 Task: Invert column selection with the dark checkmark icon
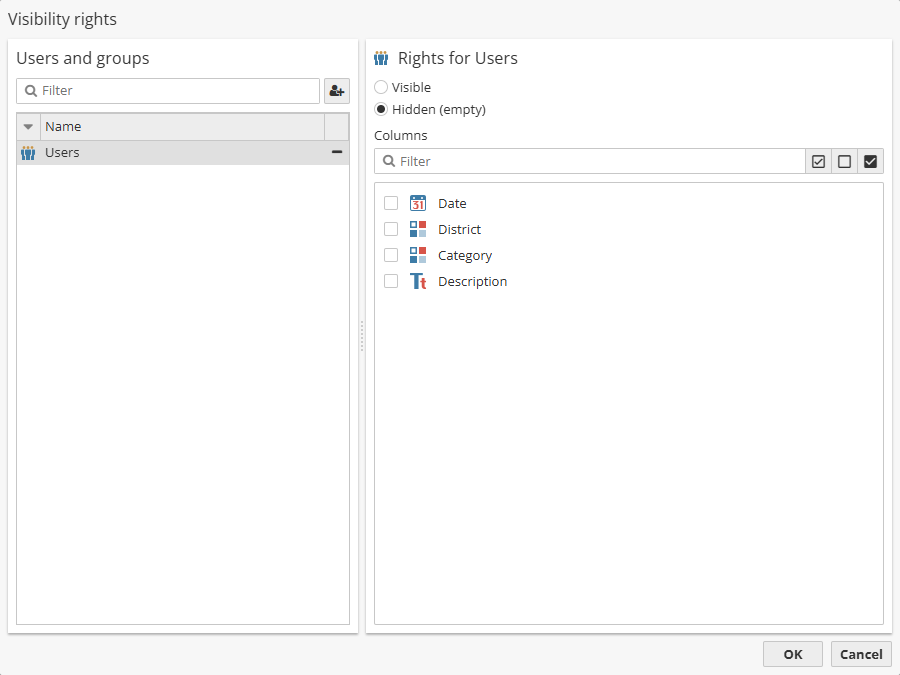coord(870,160)
